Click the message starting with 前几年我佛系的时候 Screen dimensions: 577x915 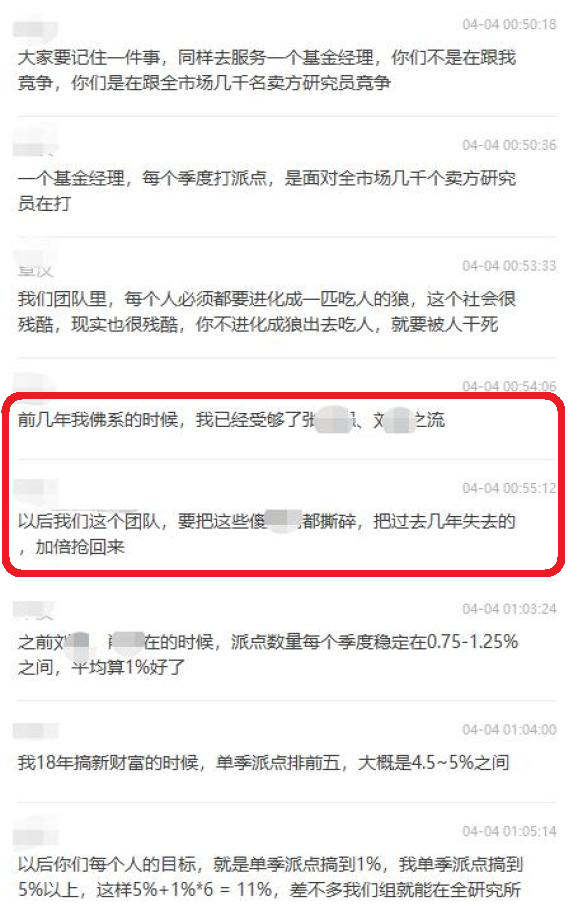(x=231, y=420)
